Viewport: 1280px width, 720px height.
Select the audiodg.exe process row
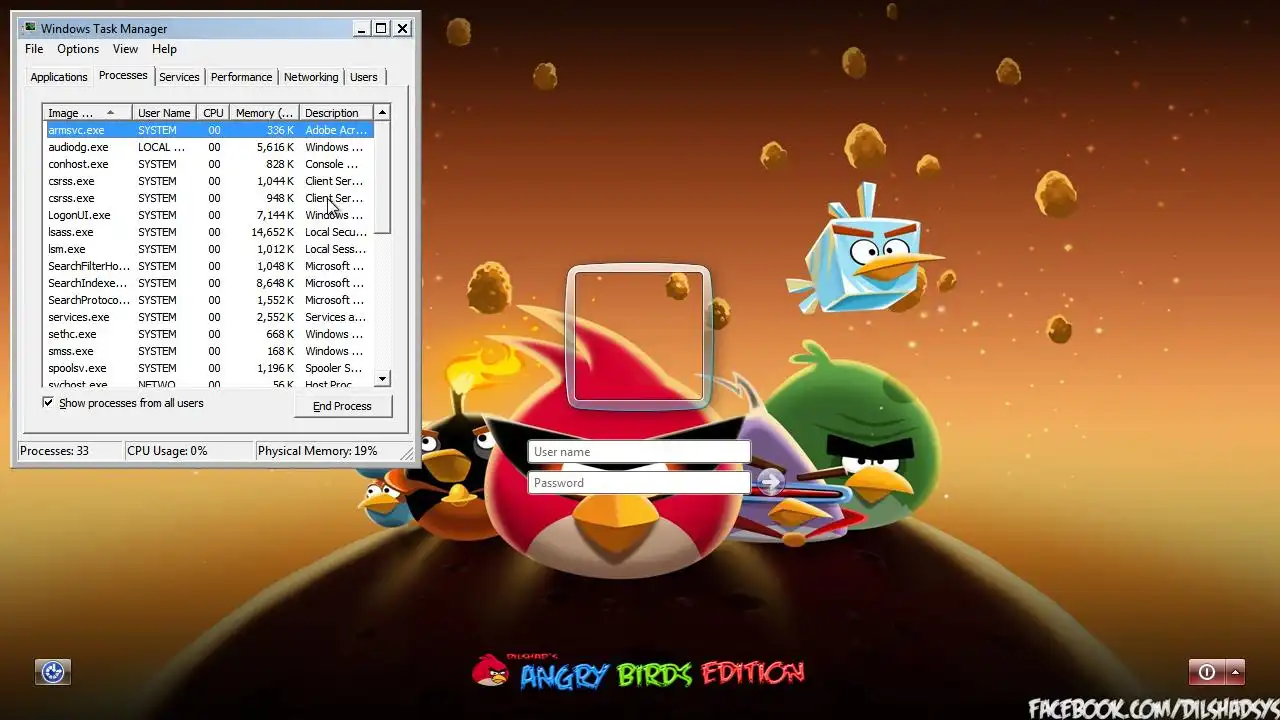pyautogui.click(x=209, y=147)
